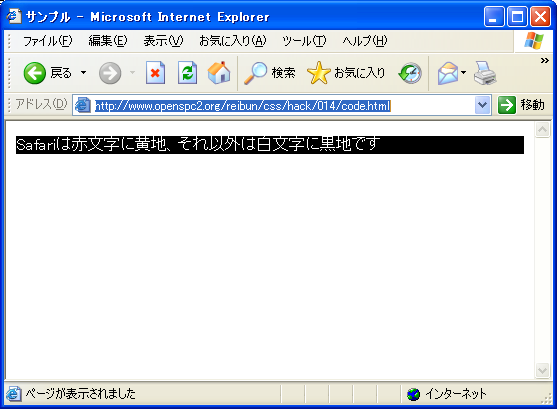Click the Safari black-background text line
This screenshot has height=409, width=557.
(270, 145)
